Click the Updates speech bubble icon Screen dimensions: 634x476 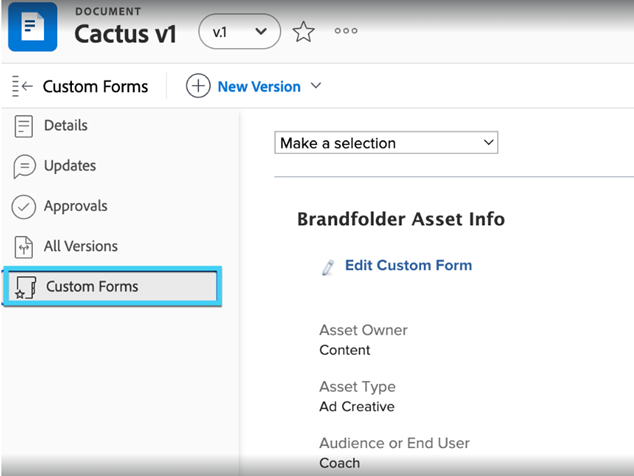(24, 166)
